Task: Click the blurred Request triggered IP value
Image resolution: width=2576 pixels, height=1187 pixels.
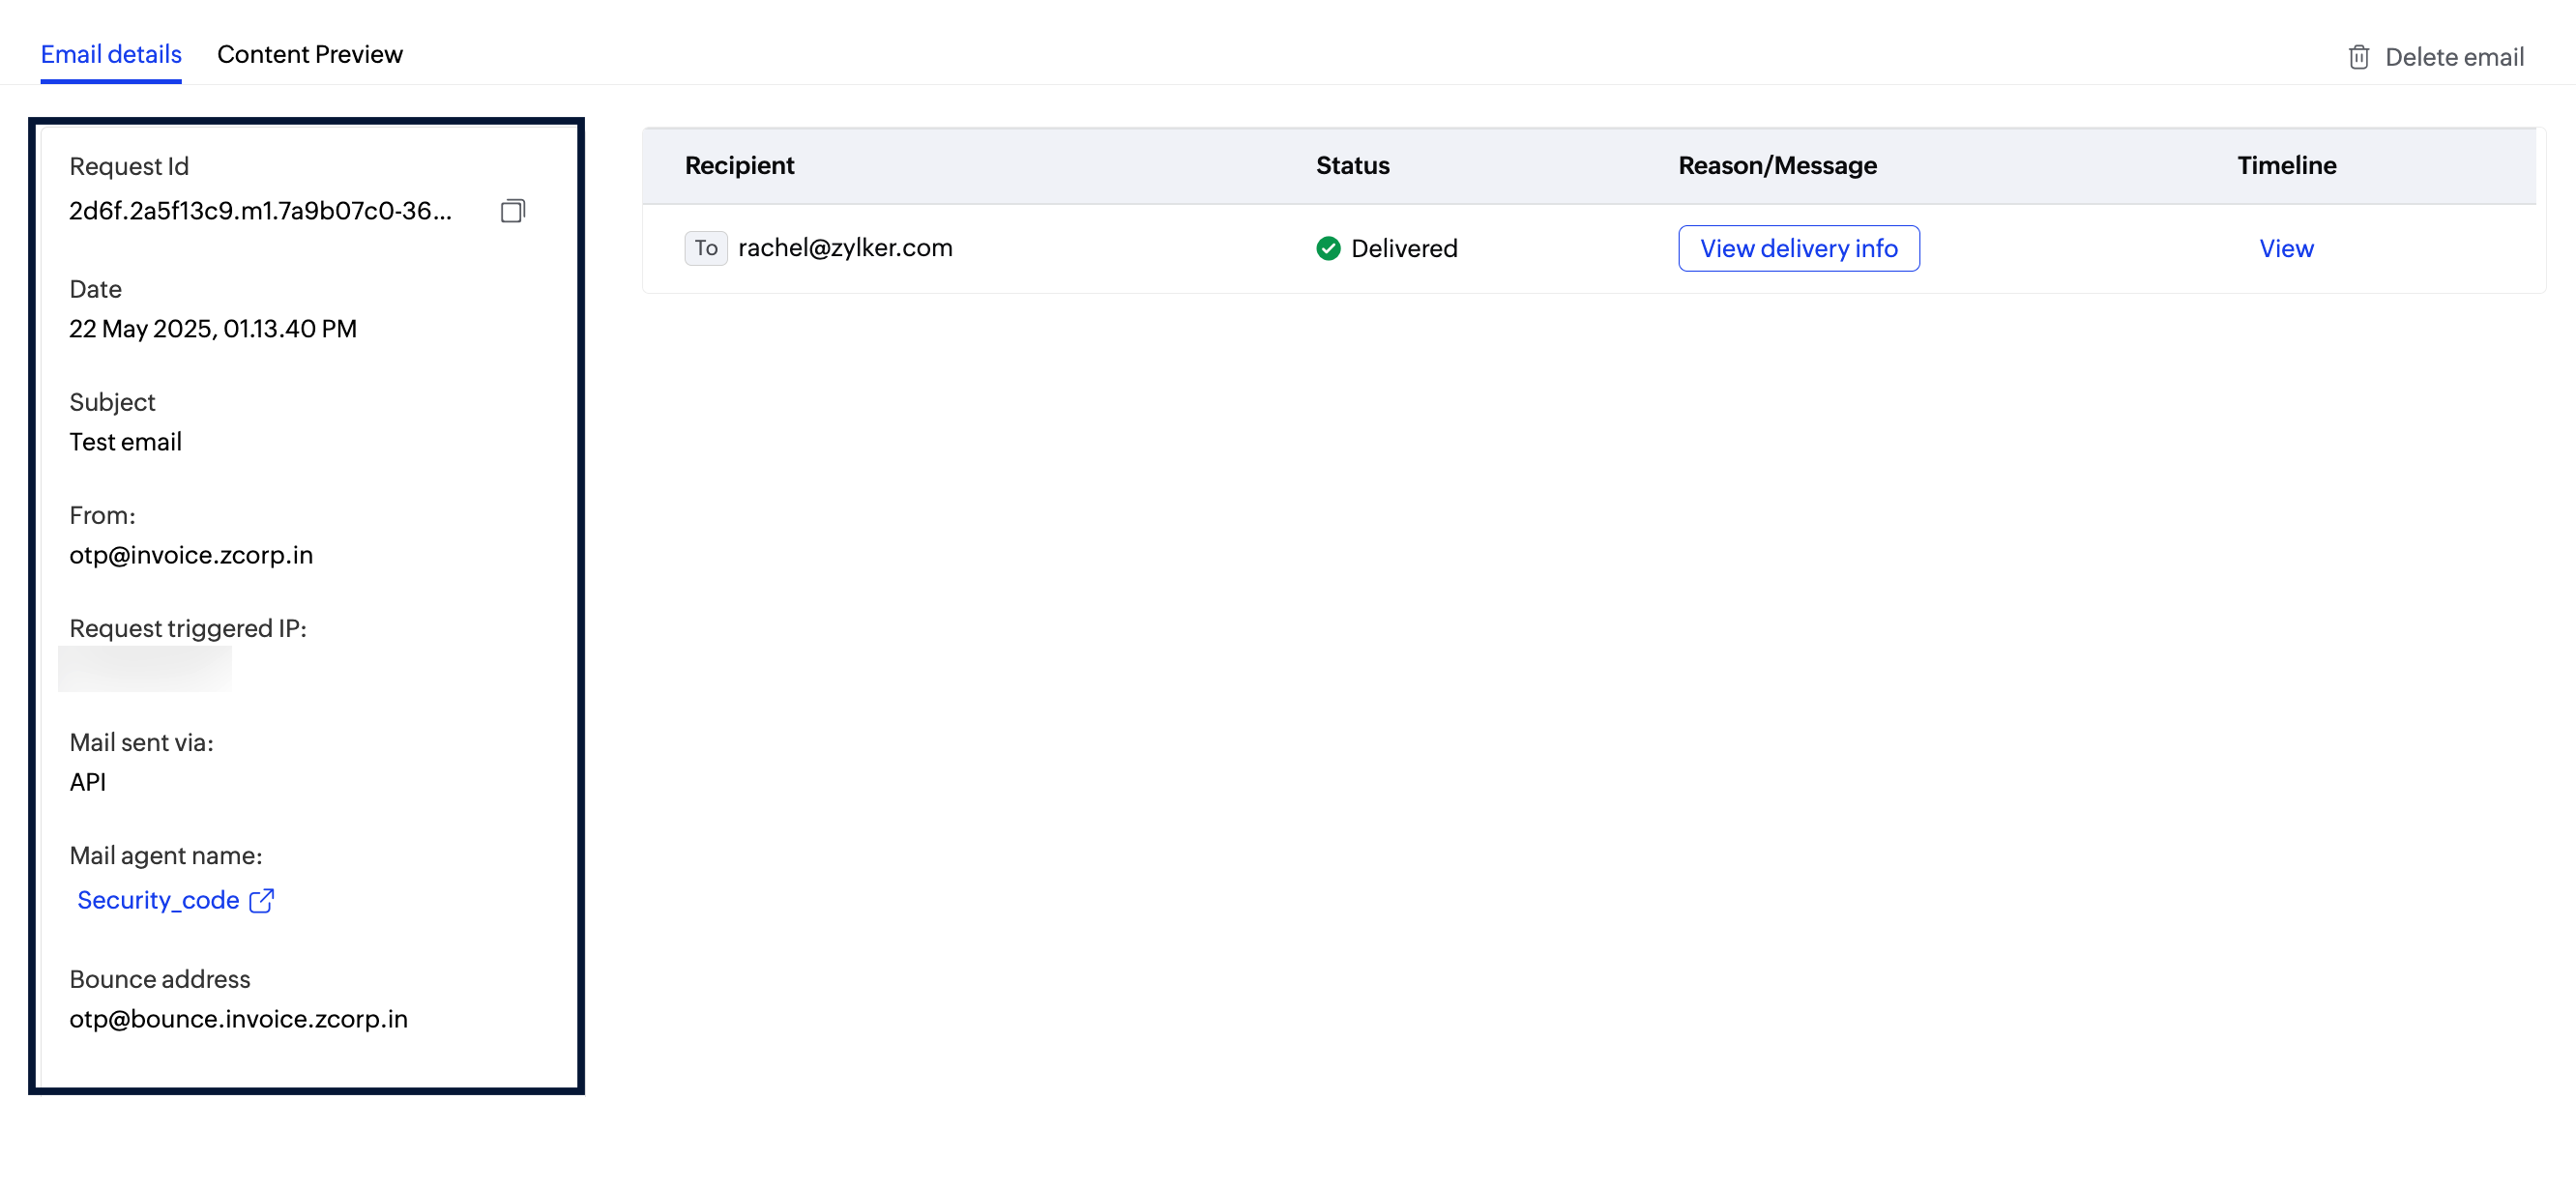Action: (145, 669)
